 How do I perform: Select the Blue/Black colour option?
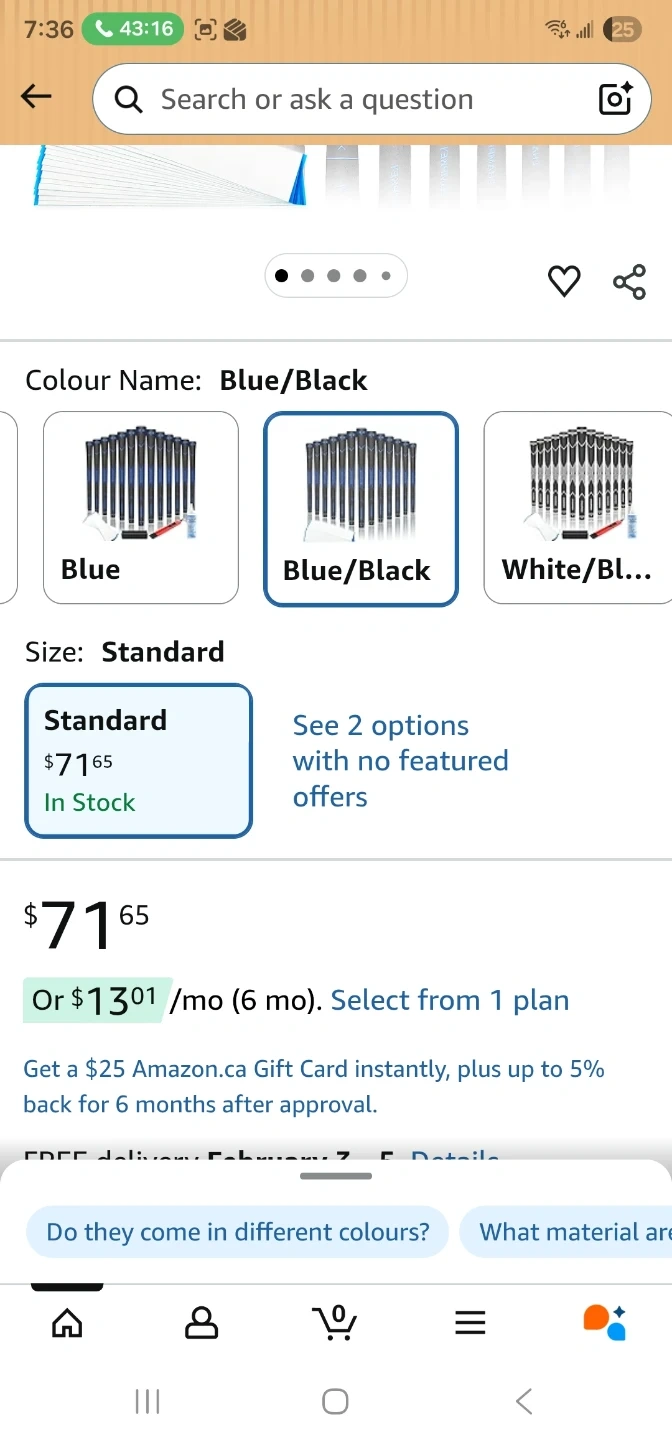(361, 508)
